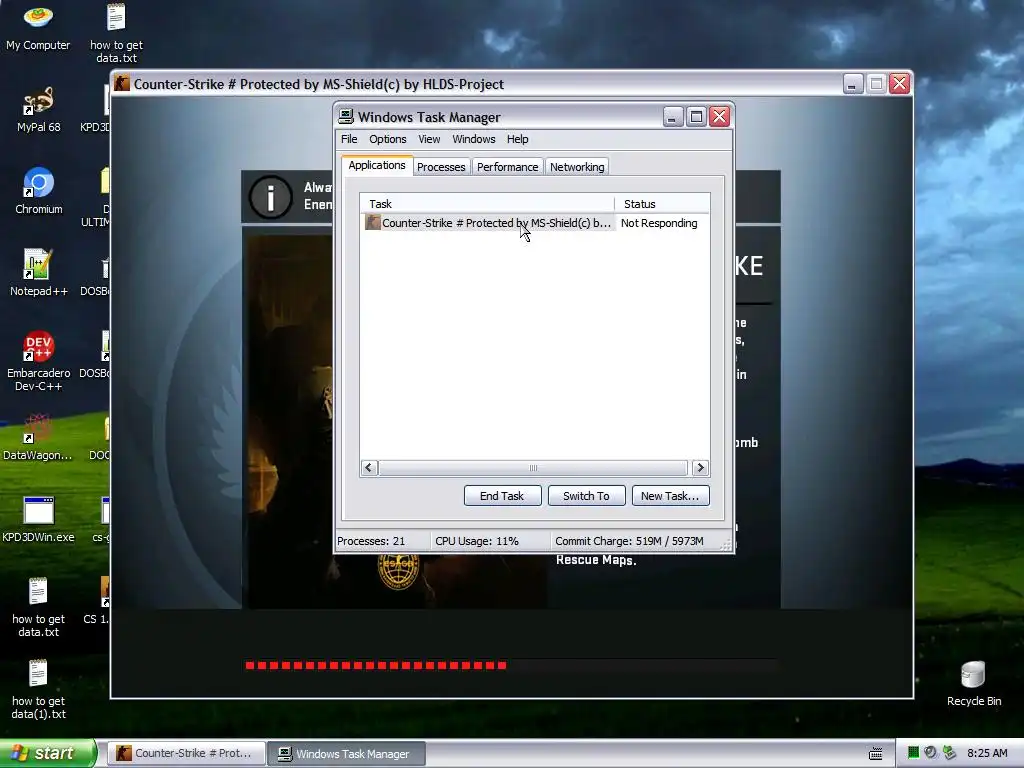Select KPD3DWin.exe desktop icon
The image size is (1024, 768).
click(x=38, y=519)
